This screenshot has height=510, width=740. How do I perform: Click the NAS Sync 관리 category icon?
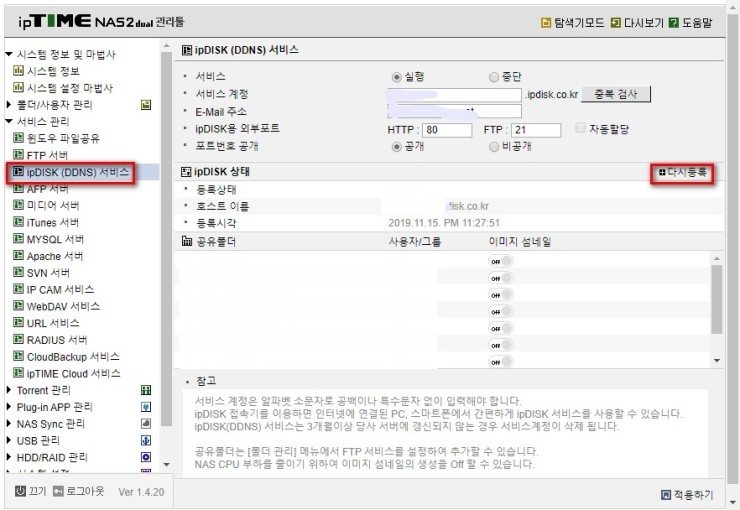(146, 423)
